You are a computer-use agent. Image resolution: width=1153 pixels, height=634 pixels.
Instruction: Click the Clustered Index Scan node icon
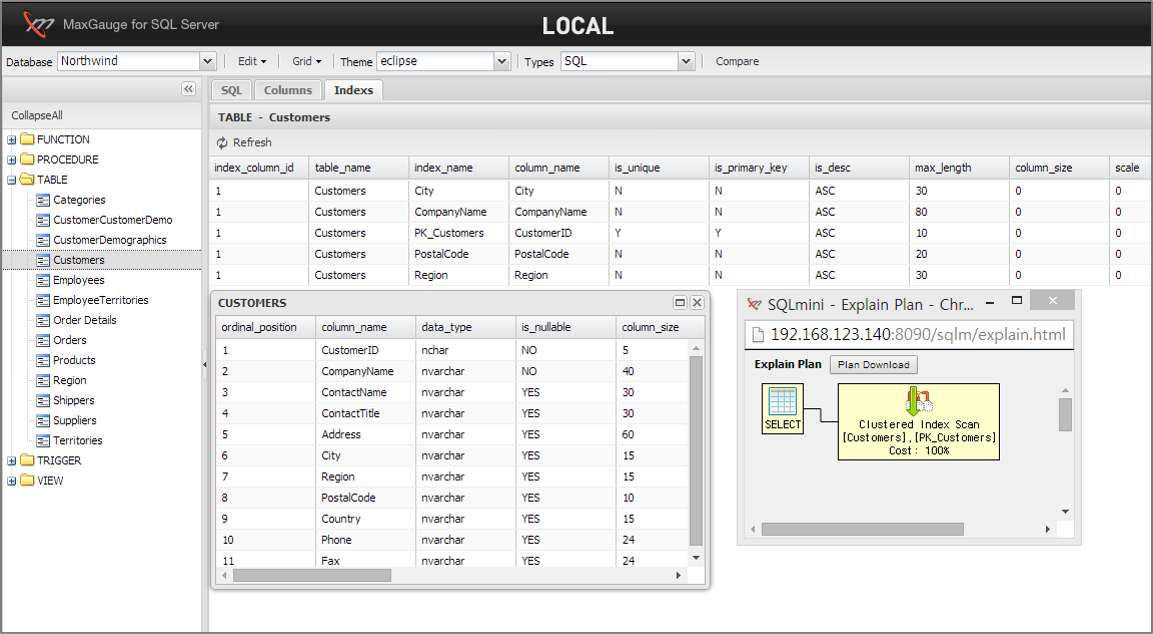(x=918, y=401)
